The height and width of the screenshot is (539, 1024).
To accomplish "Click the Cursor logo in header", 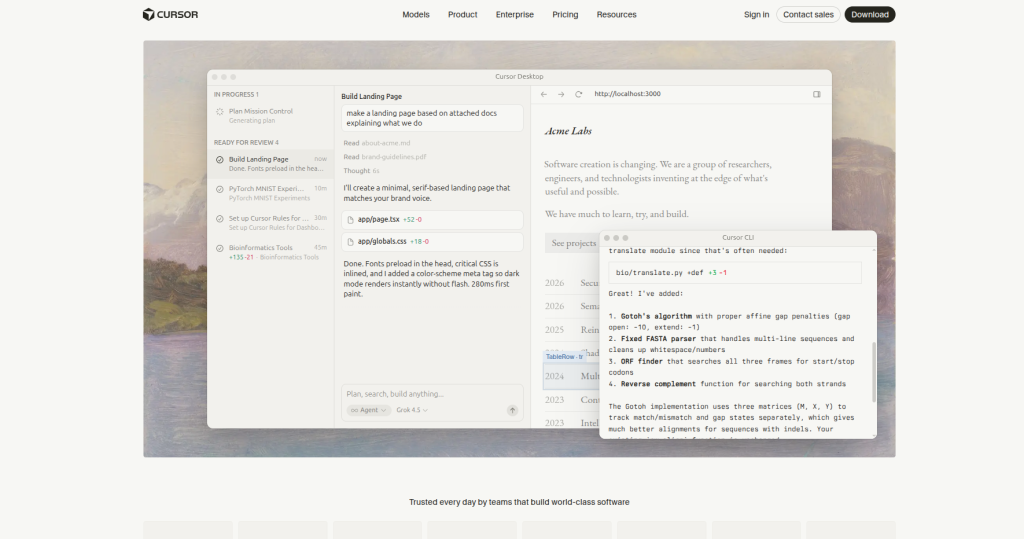I will pyautogui.click(x=170, y=14).
